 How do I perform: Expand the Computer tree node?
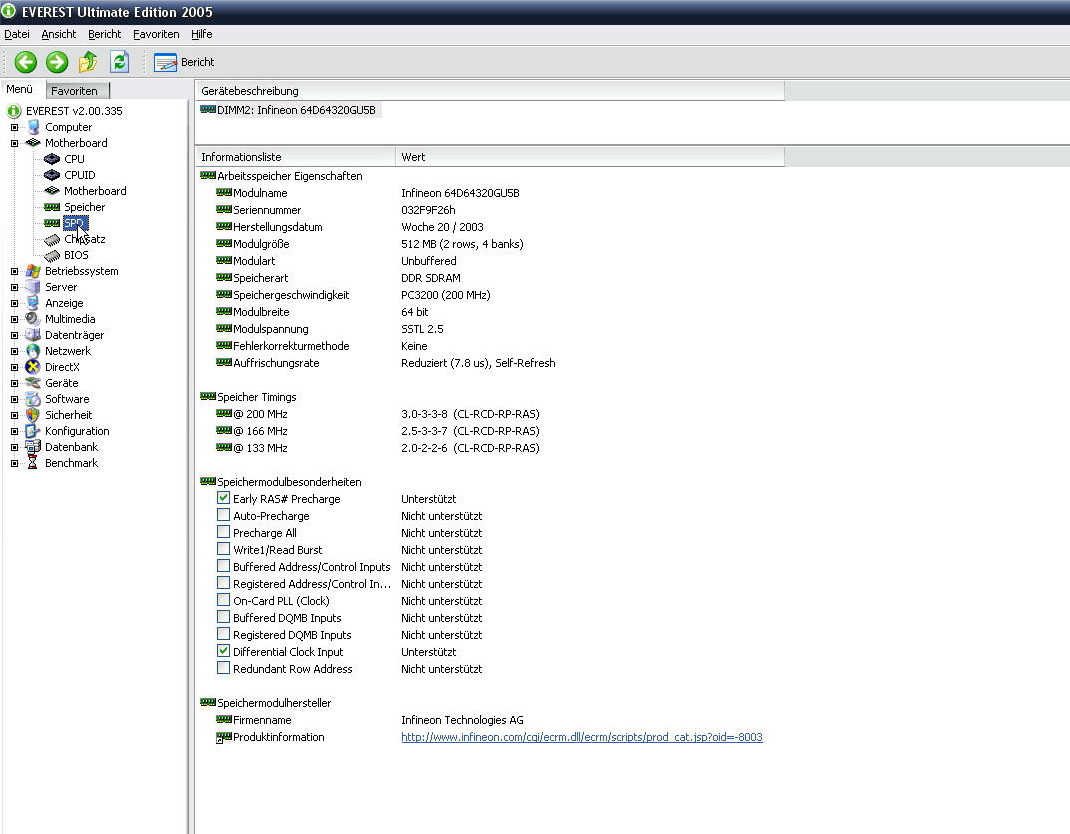[14, 127]
